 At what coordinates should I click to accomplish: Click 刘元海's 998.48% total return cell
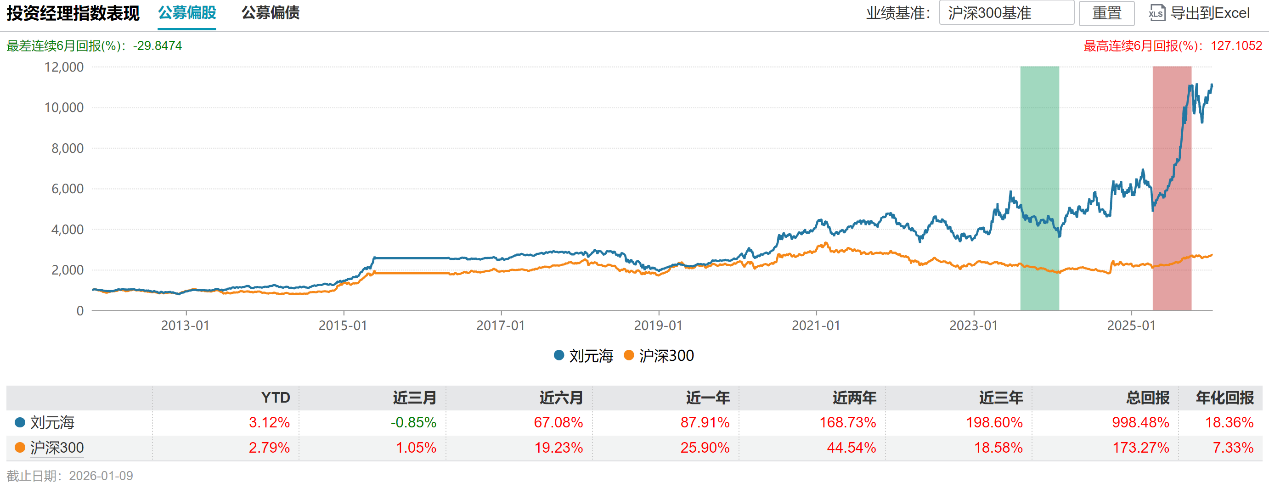(1140, 422)
